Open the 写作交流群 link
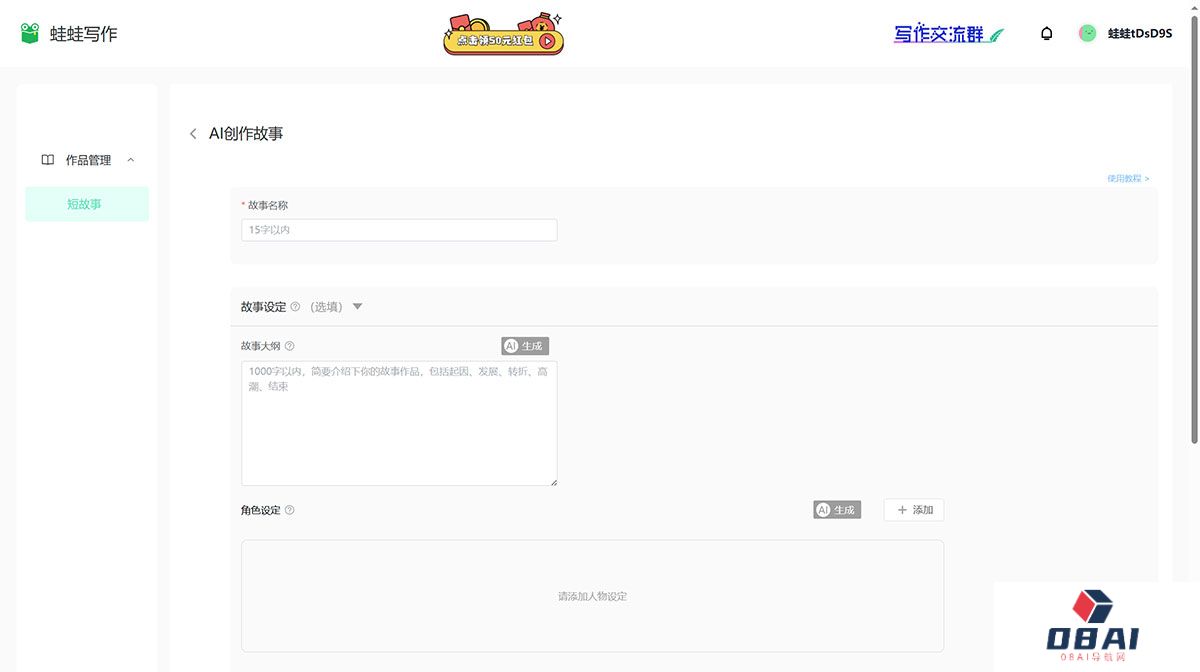Screen dimensions: 1200x672 point(949,34)
